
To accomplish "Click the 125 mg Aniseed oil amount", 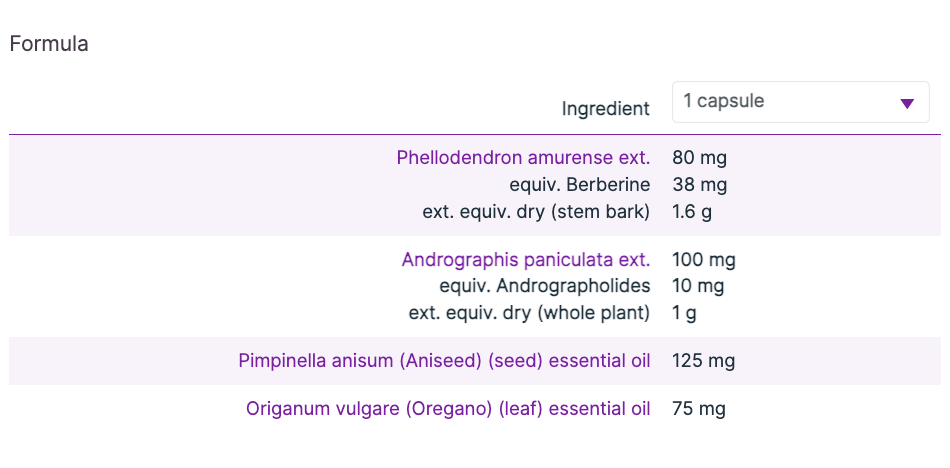I will tap(704, 361).
